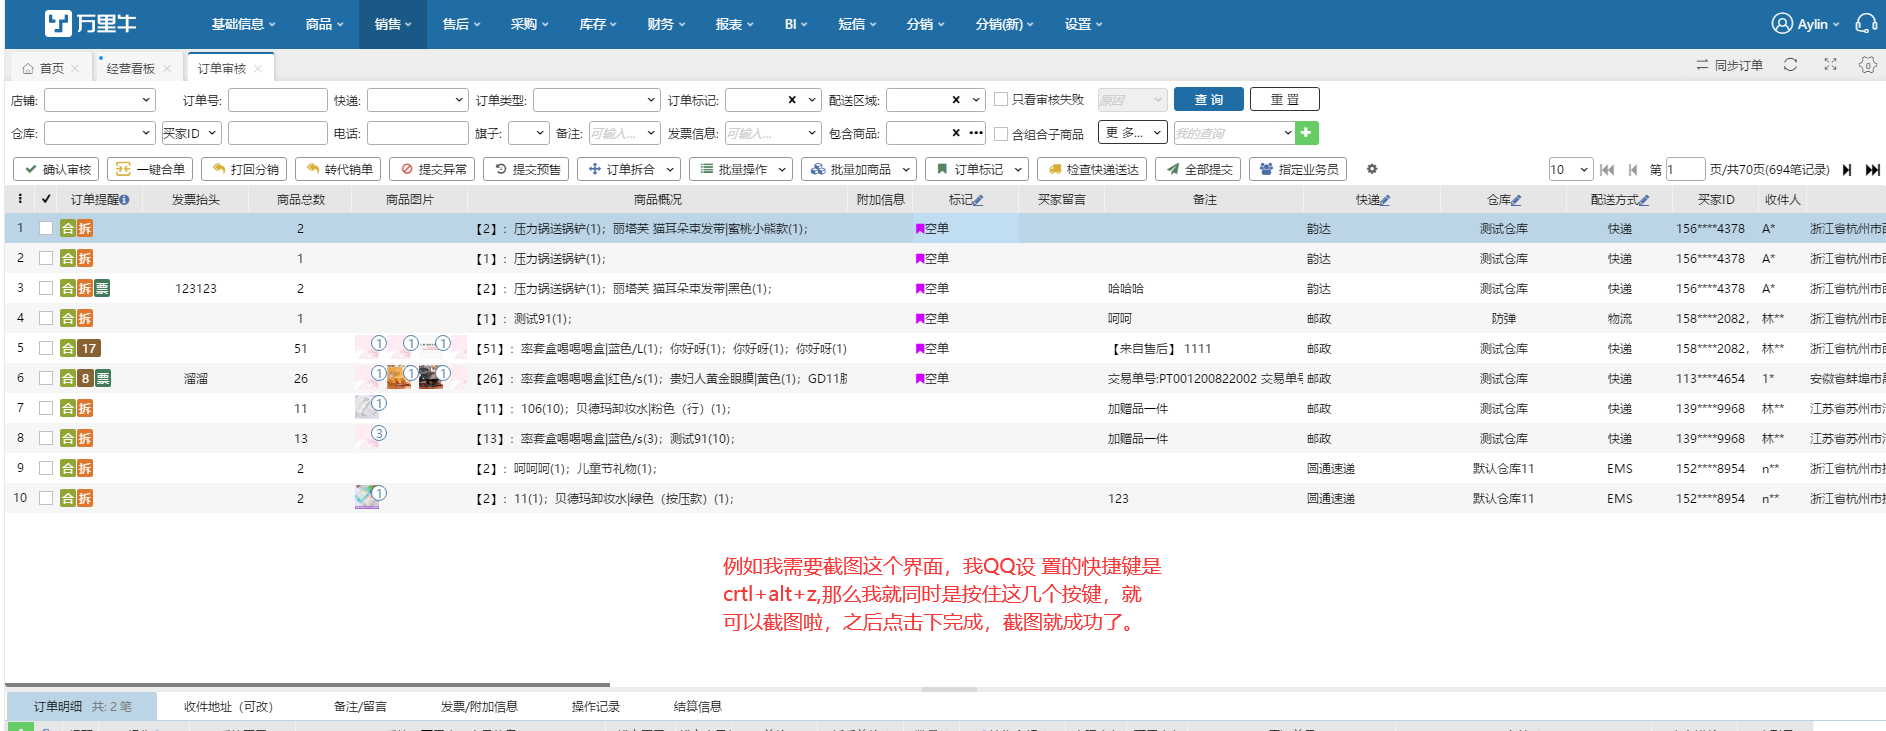The height and width of the screenshot is (731, 1886).
Task: Click the brown 17 badge in row 5
Action: tap(89, 348)
